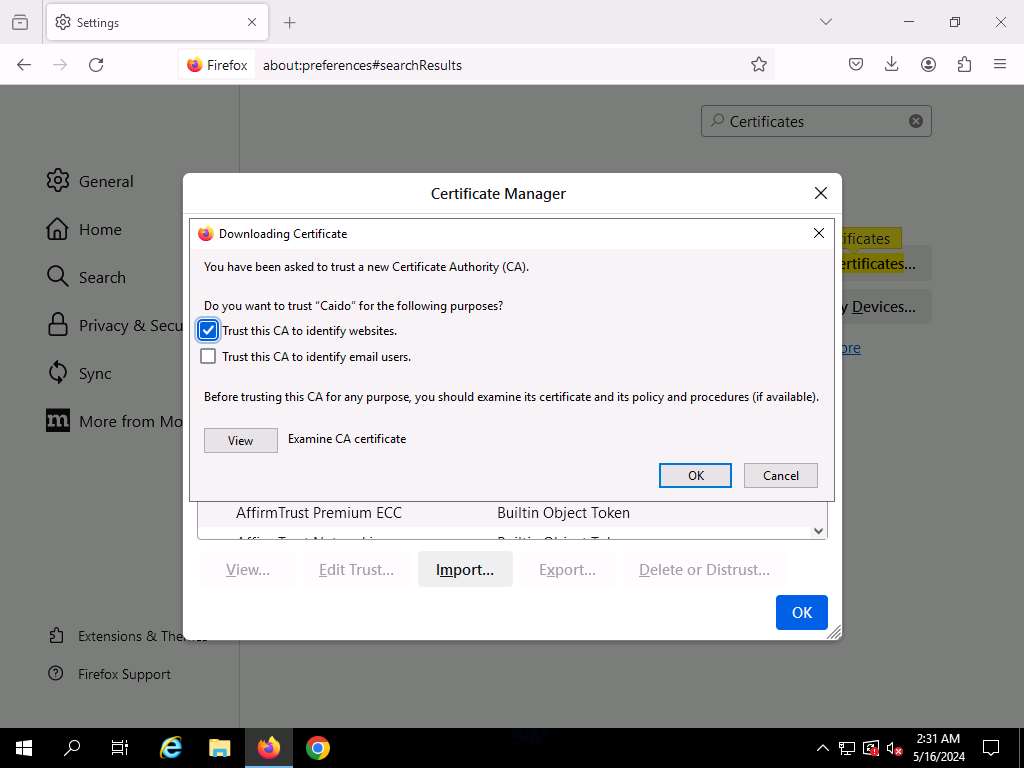Enable Trust this CA for email users
The height and width of the screenshot is (768, 1024).
[208, 357]
